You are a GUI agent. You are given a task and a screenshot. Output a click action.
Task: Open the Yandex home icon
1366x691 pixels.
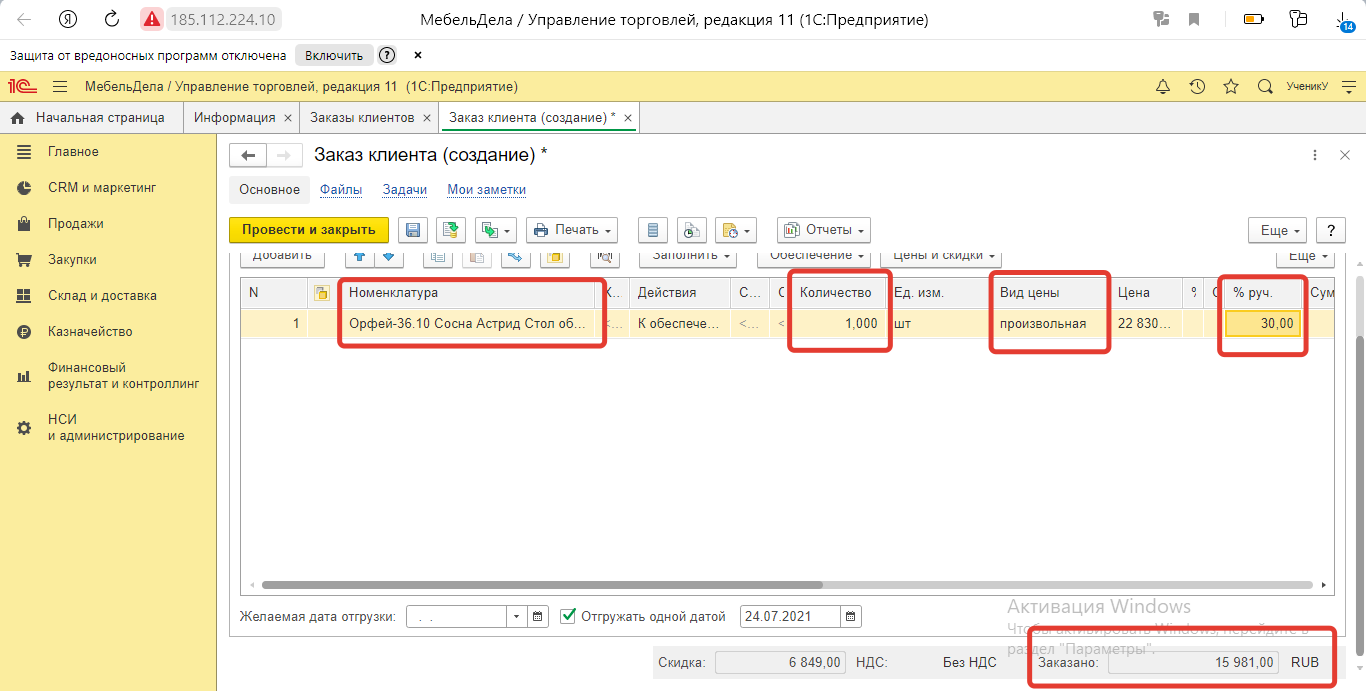(x=68, y=19)
